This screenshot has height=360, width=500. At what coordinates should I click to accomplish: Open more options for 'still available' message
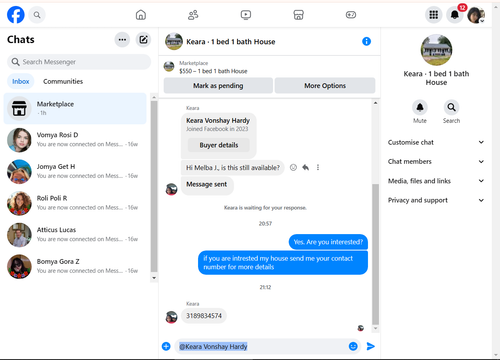(318, 167)
